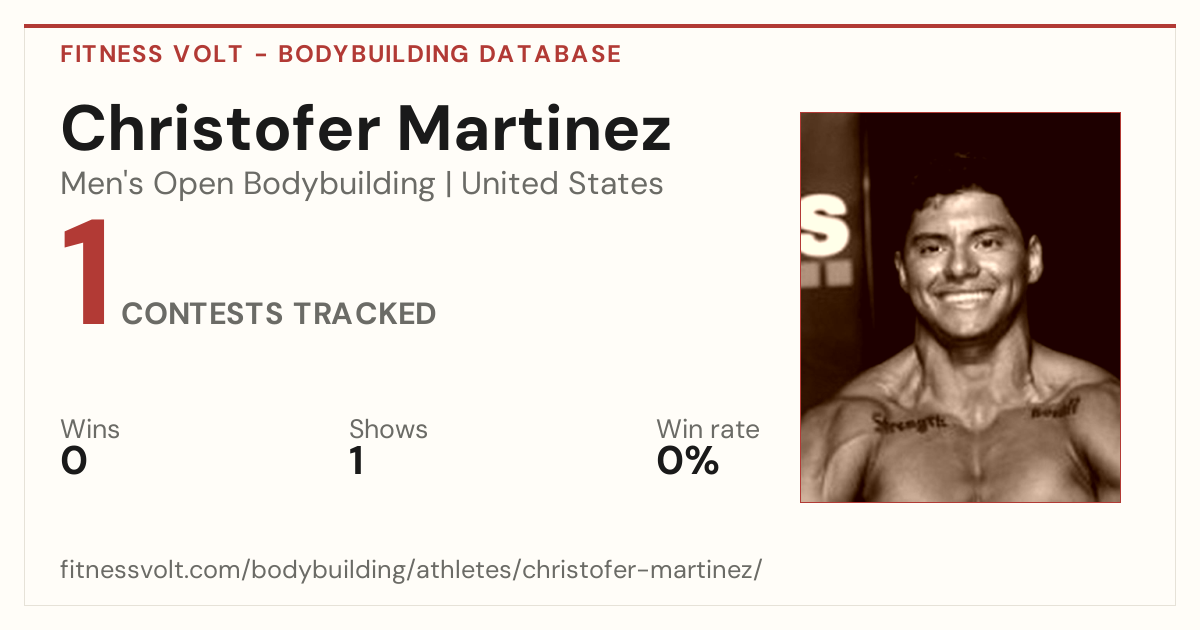Click the Strength tattoo in the photo
Viewport: 1200px width, 630px height.
point(909,423)
